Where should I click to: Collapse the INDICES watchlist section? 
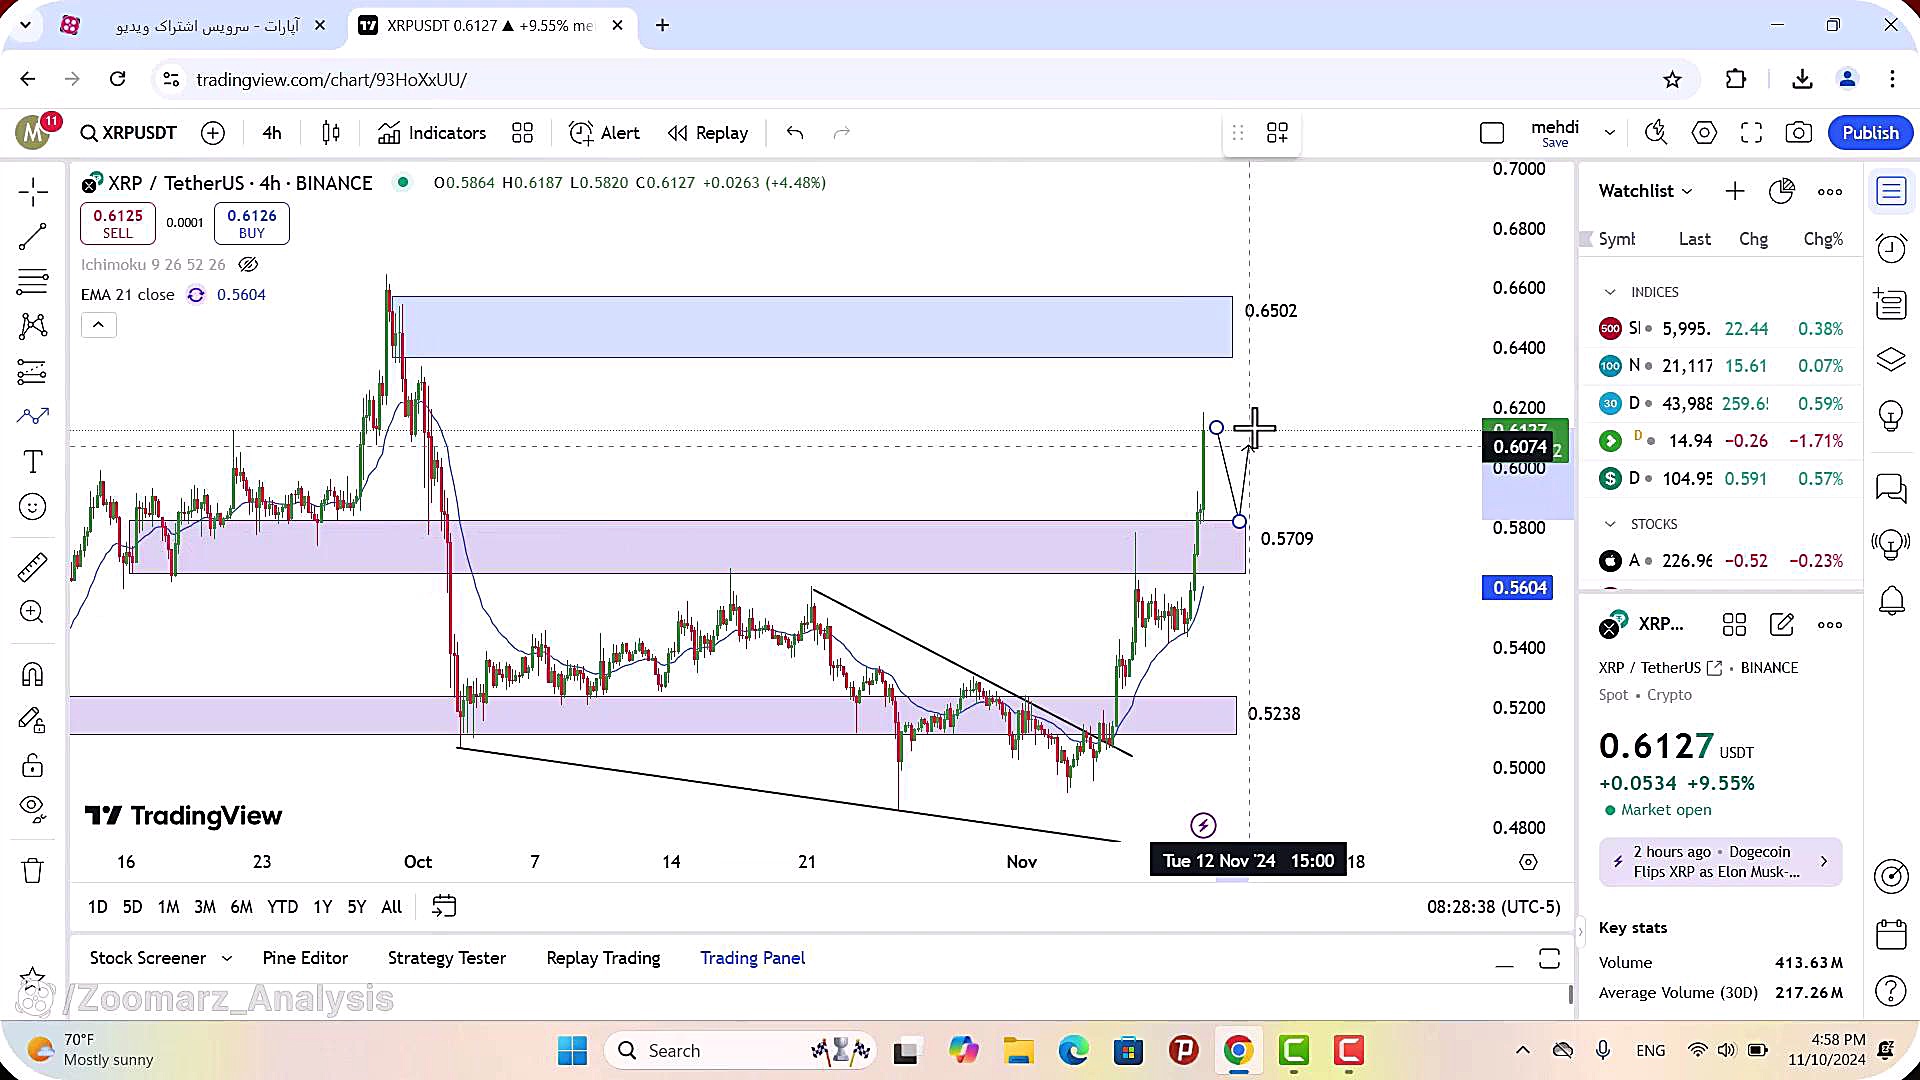[x=1610, y=292]
